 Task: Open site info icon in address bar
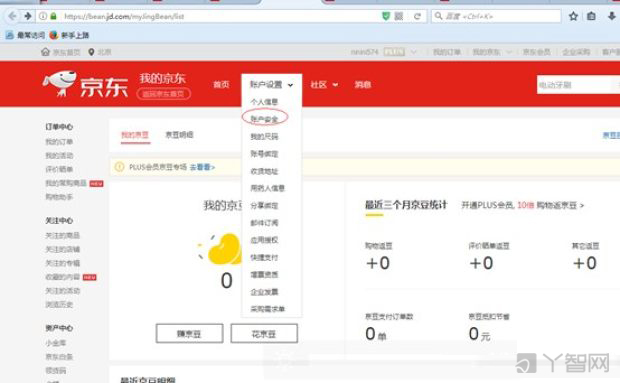click(x=43, y=16)
